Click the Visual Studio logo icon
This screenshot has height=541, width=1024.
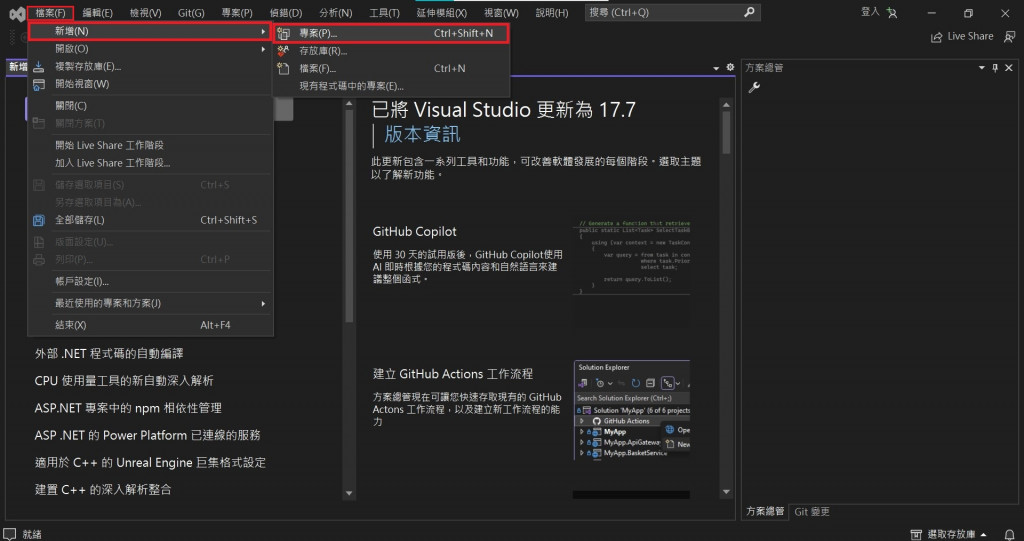point(17,13)
